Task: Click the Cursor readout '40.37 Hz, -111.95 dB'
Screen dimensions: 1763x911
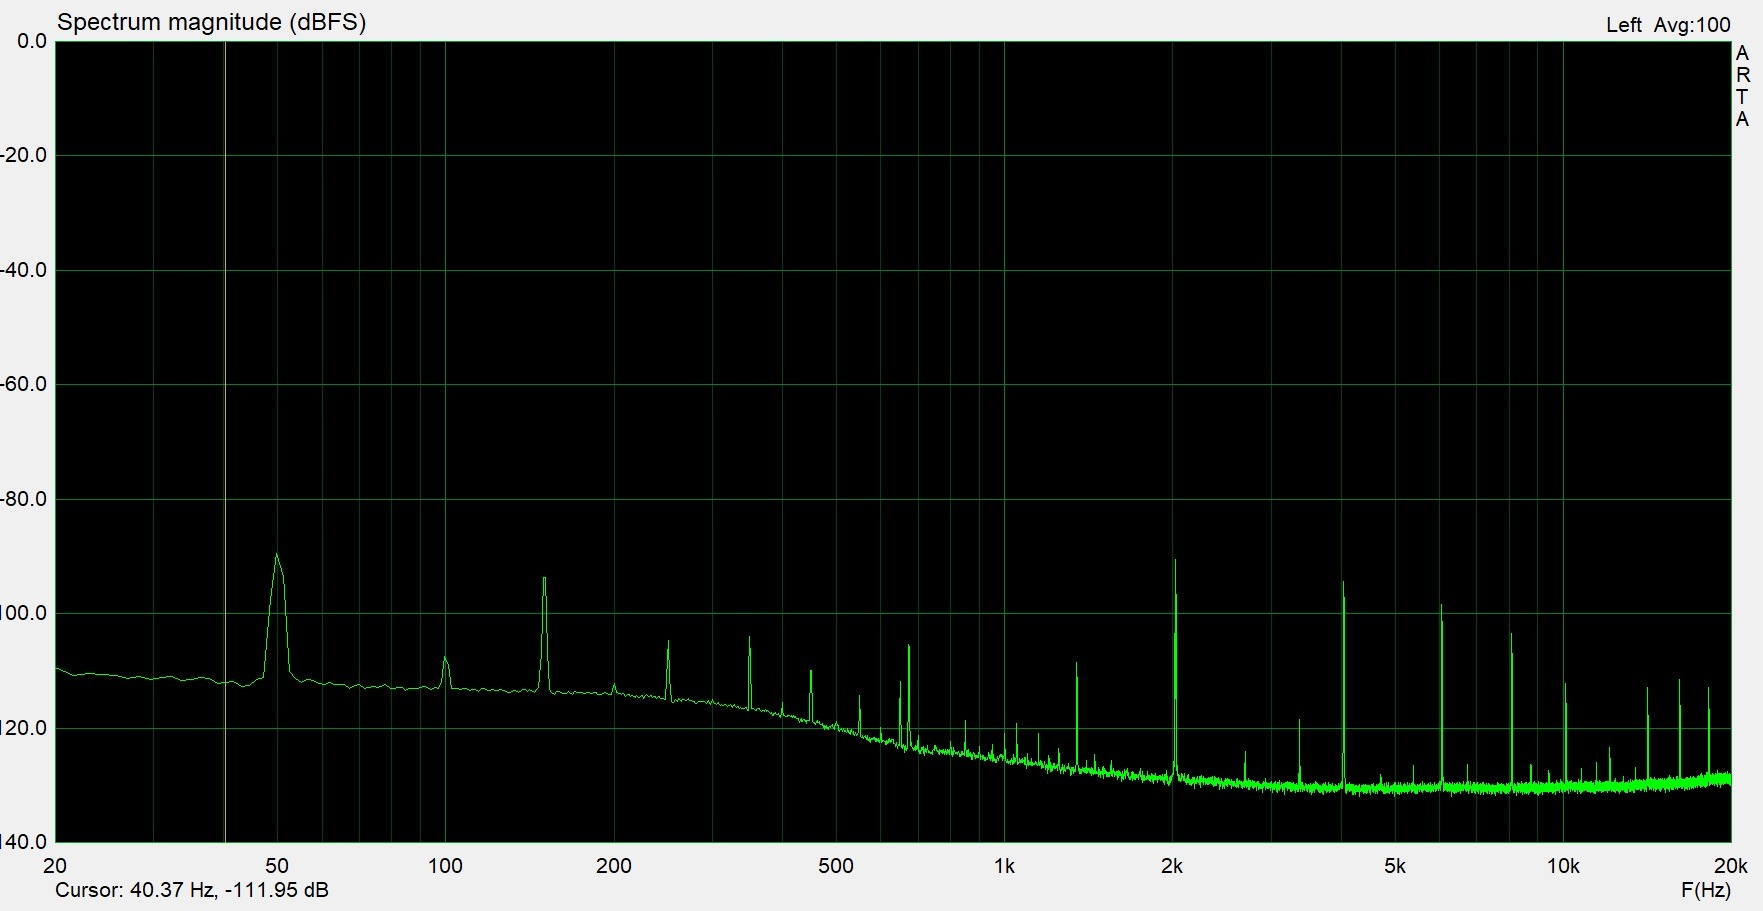Action: click(x=229, y=890)
